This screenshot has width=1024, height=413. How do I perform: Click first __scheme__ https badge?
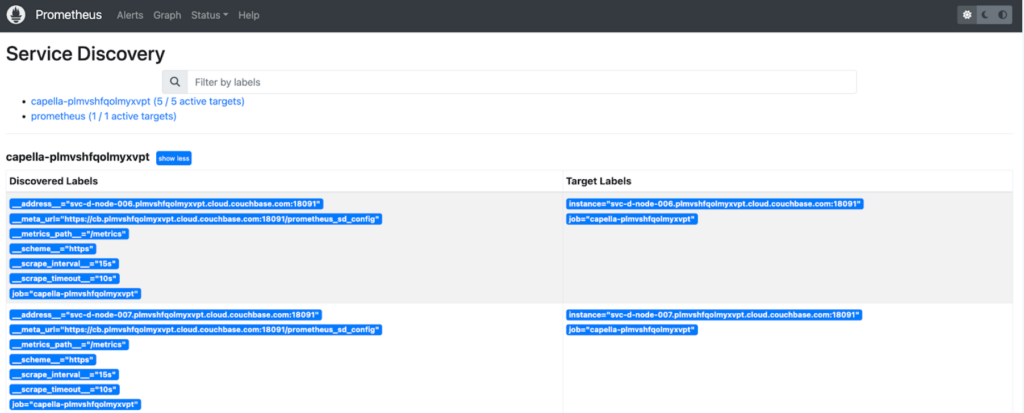coord(53,249)
